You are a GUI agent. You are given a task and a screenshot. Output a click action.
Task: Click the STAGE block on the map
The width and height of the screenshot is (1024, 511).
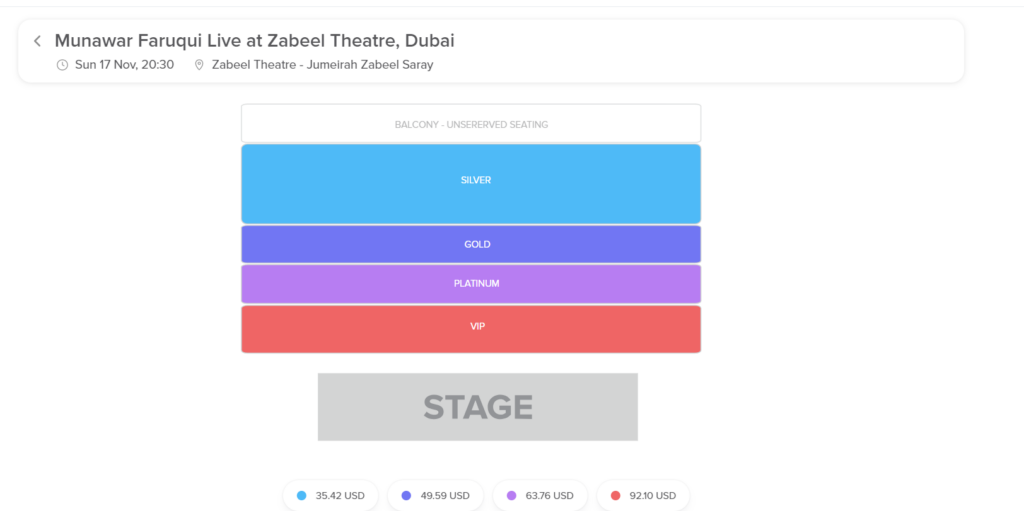pyautogui.click(x=477, y=406)
